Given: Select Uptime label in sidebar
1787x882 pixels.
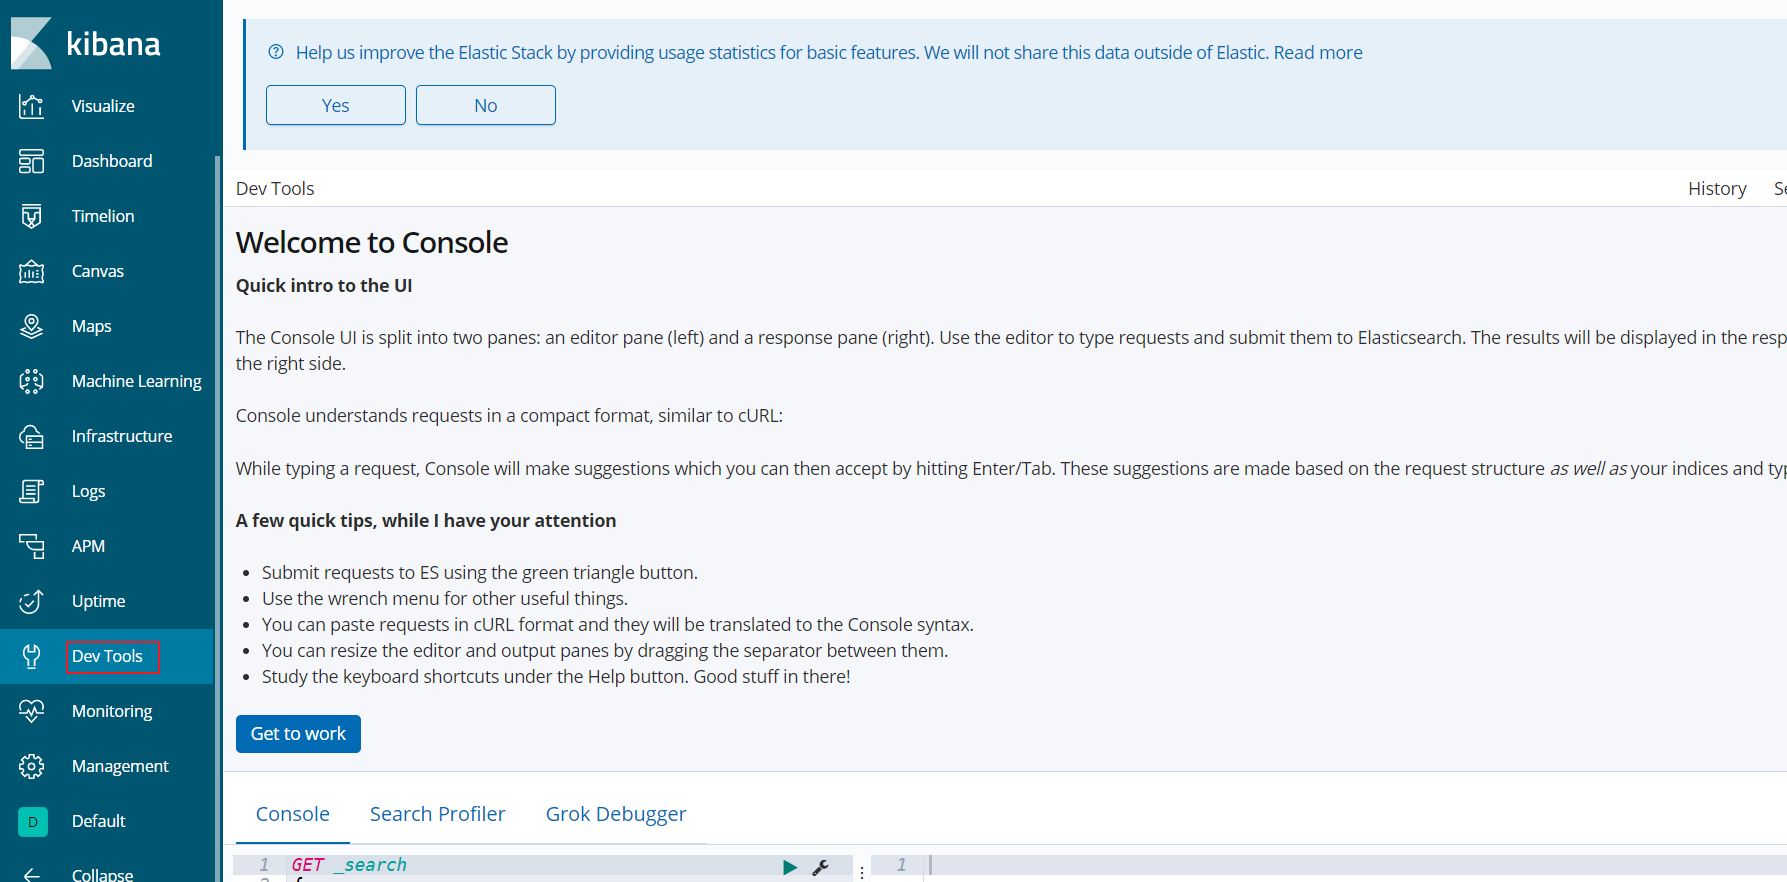Looking at the screenshot, I should pyautogui.click(x=99, y=601).
